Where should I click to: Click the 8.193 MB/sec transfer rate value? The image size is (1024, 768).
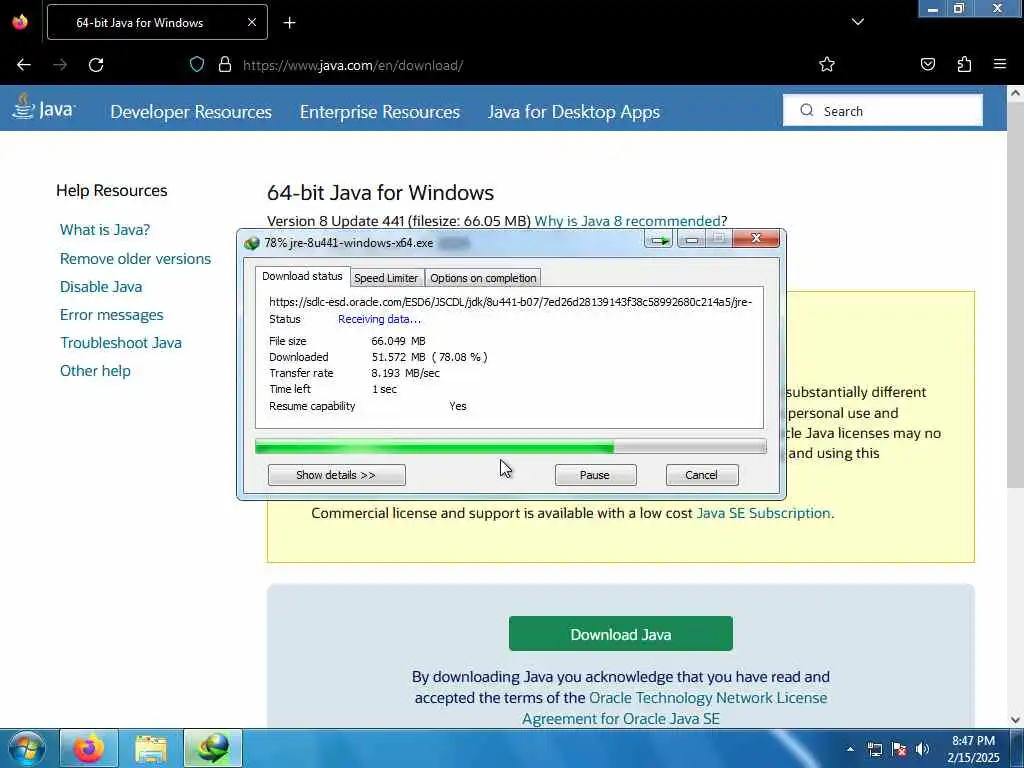pos(406,373)
